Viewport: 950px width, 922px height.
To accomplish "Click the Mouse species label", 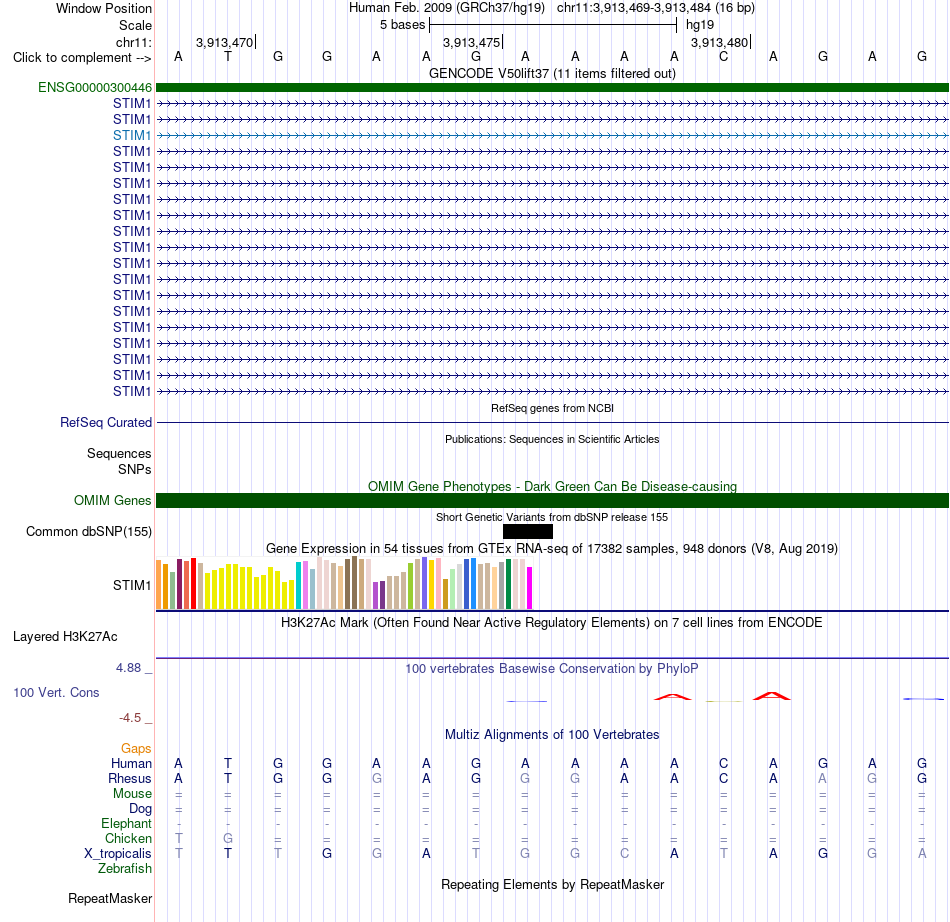I will [132, 793].
